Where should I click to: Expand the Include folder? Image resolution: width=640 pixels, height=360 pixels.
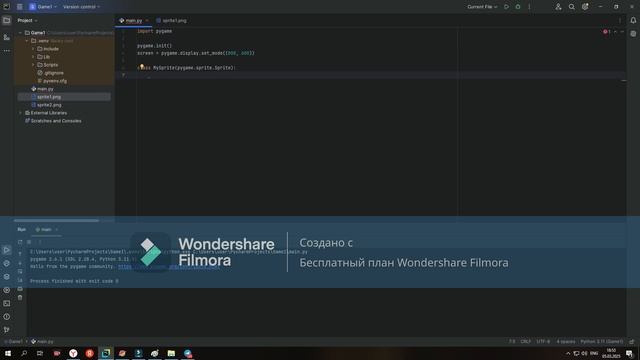coord(33,49)
